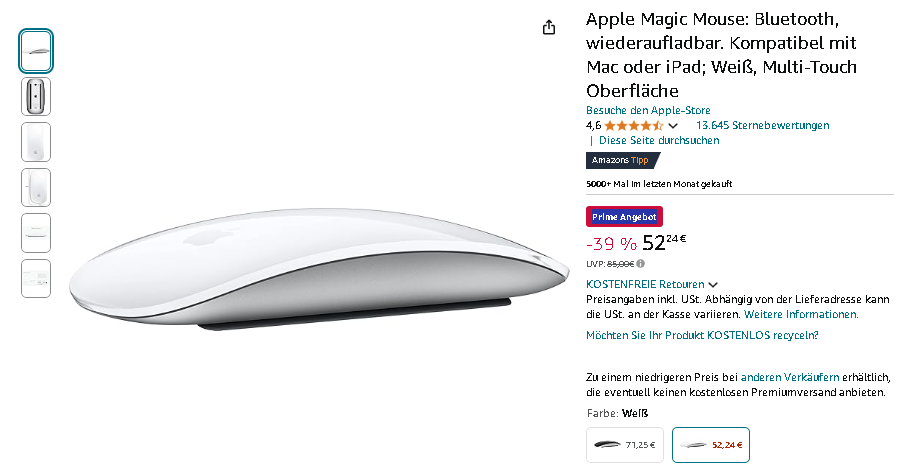Screen dimensions: 908x470
Task: Click the KOSTENLOS recyceln link
Action: point(702,335)
